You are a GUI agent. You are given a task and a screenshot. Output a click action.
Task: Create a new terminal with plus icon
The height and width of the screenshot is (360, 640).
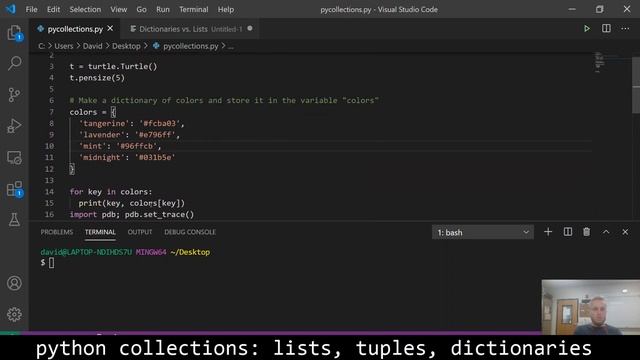(548, 232)
